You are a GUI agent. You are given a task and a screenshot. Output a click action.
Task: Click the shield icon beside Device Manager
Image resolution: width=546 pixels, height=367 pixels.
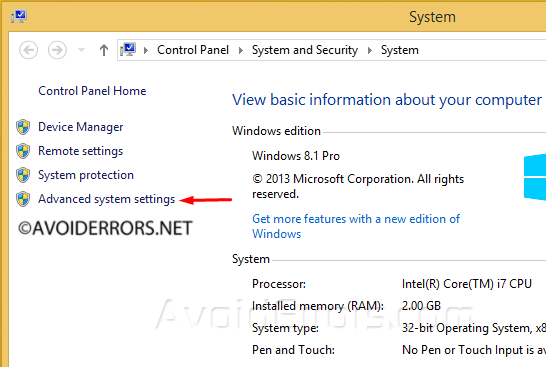(x=23, y=127)
